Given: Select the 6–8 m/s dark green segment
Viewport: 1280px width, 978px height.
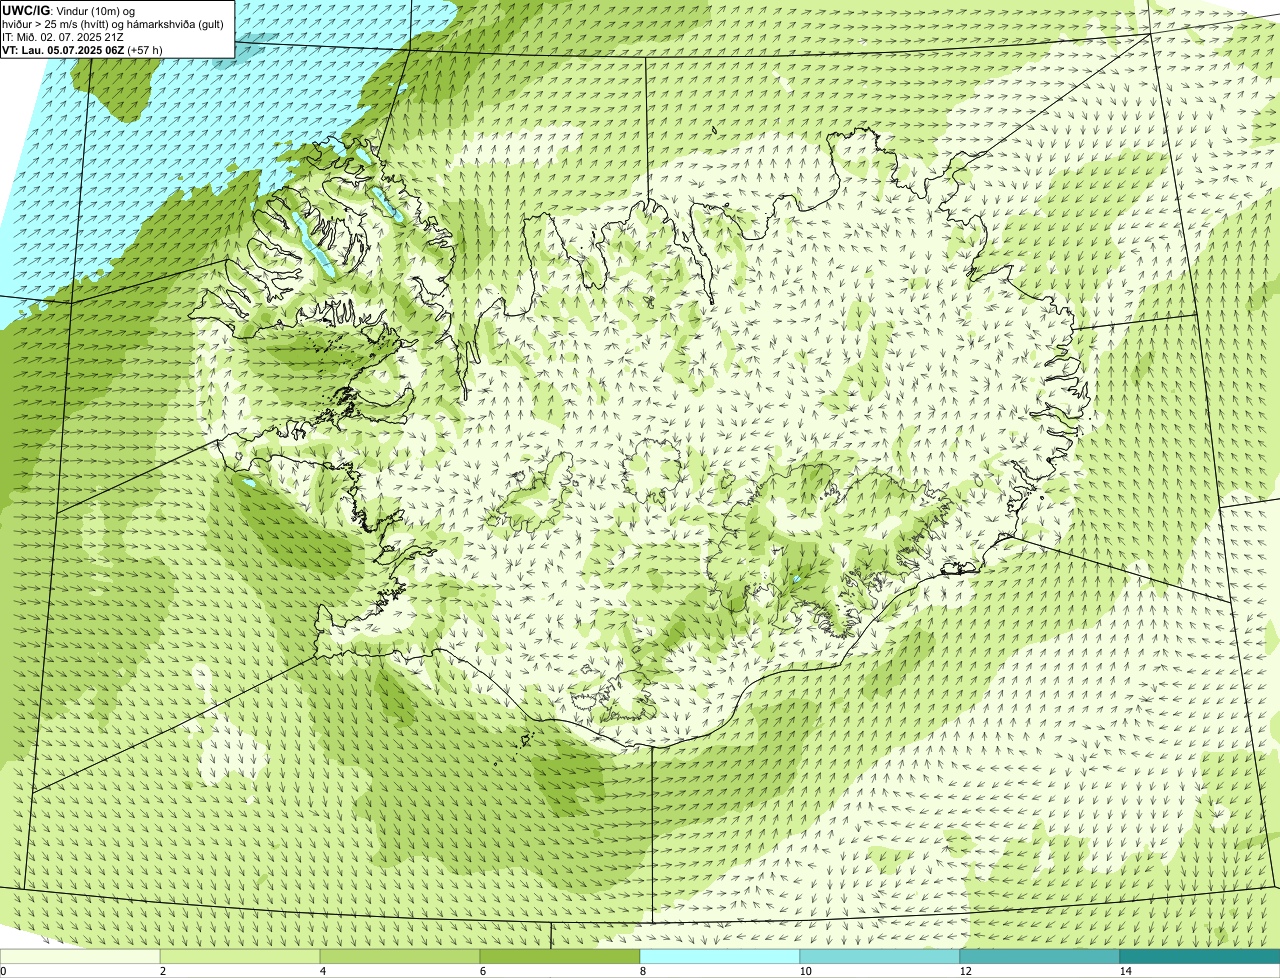Looking at the screenshot, I should 560,956.
